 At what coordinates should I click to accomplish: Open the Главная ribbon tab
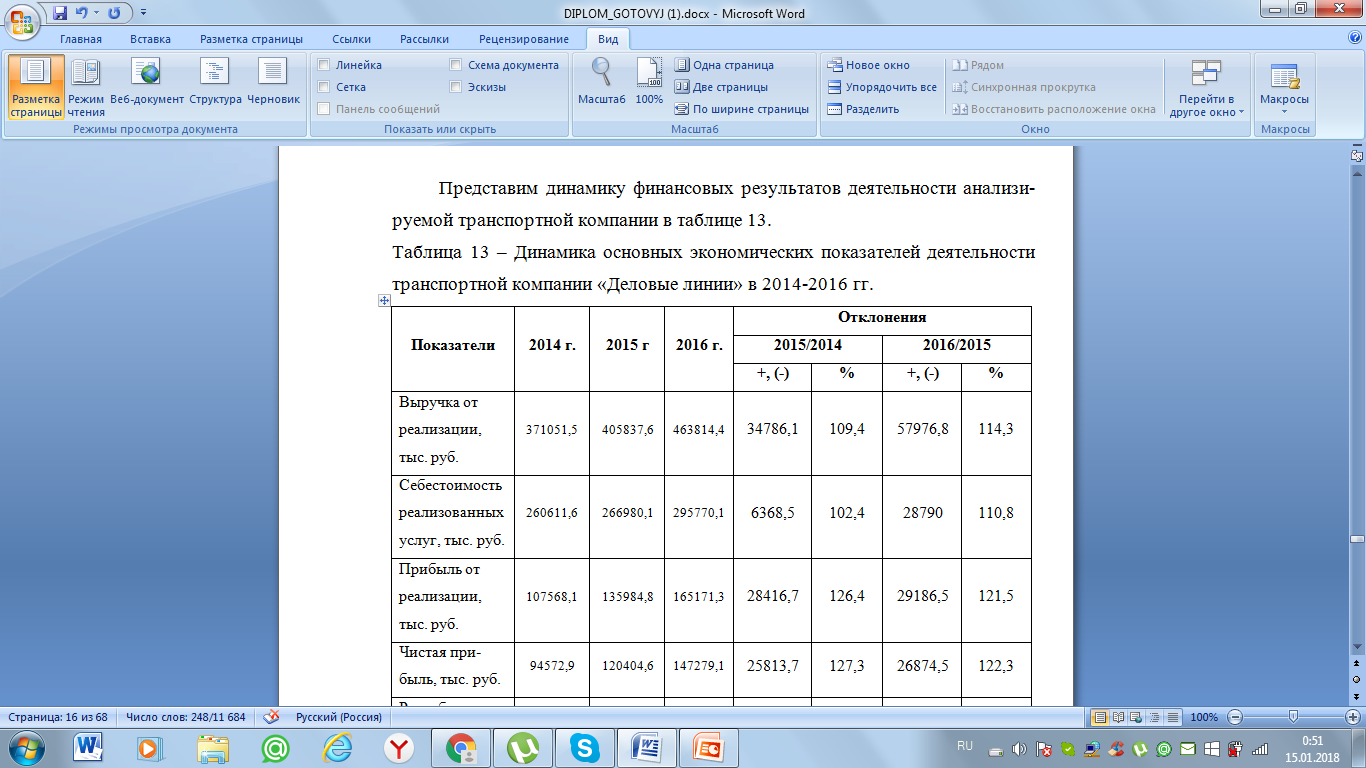click(x=81, y=39)
